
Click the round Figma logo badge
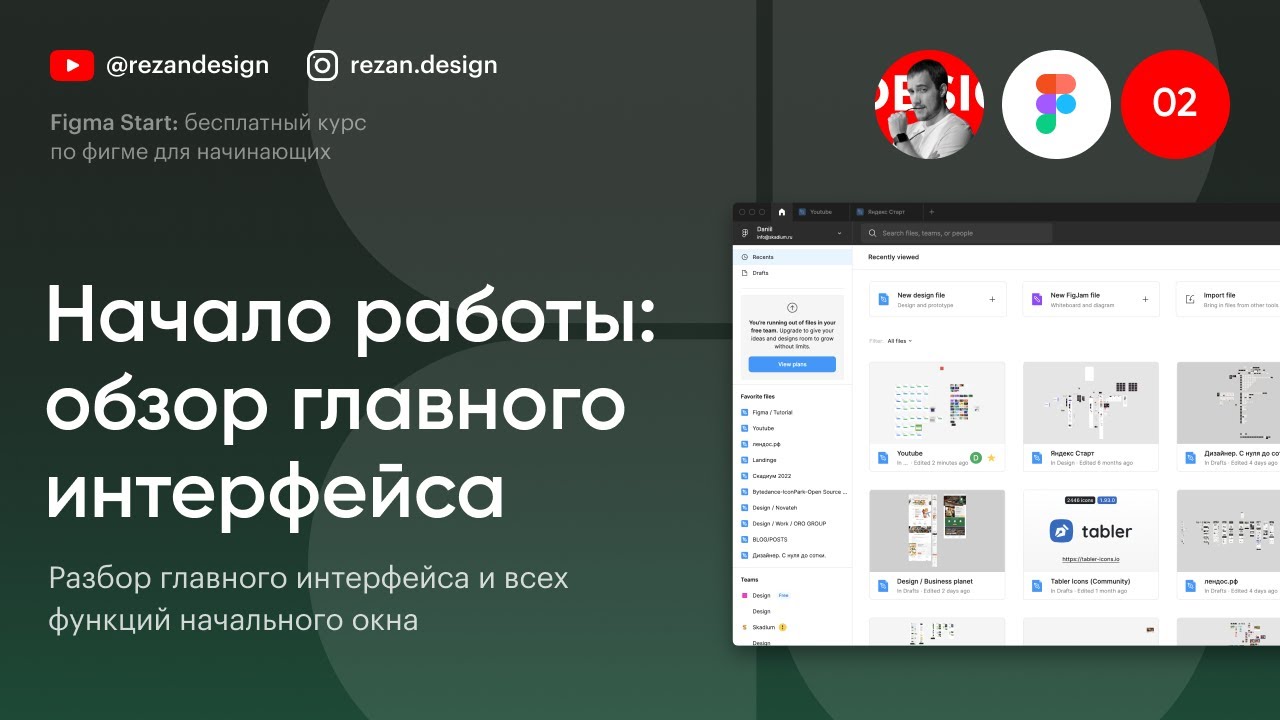tap(1056, 105)
